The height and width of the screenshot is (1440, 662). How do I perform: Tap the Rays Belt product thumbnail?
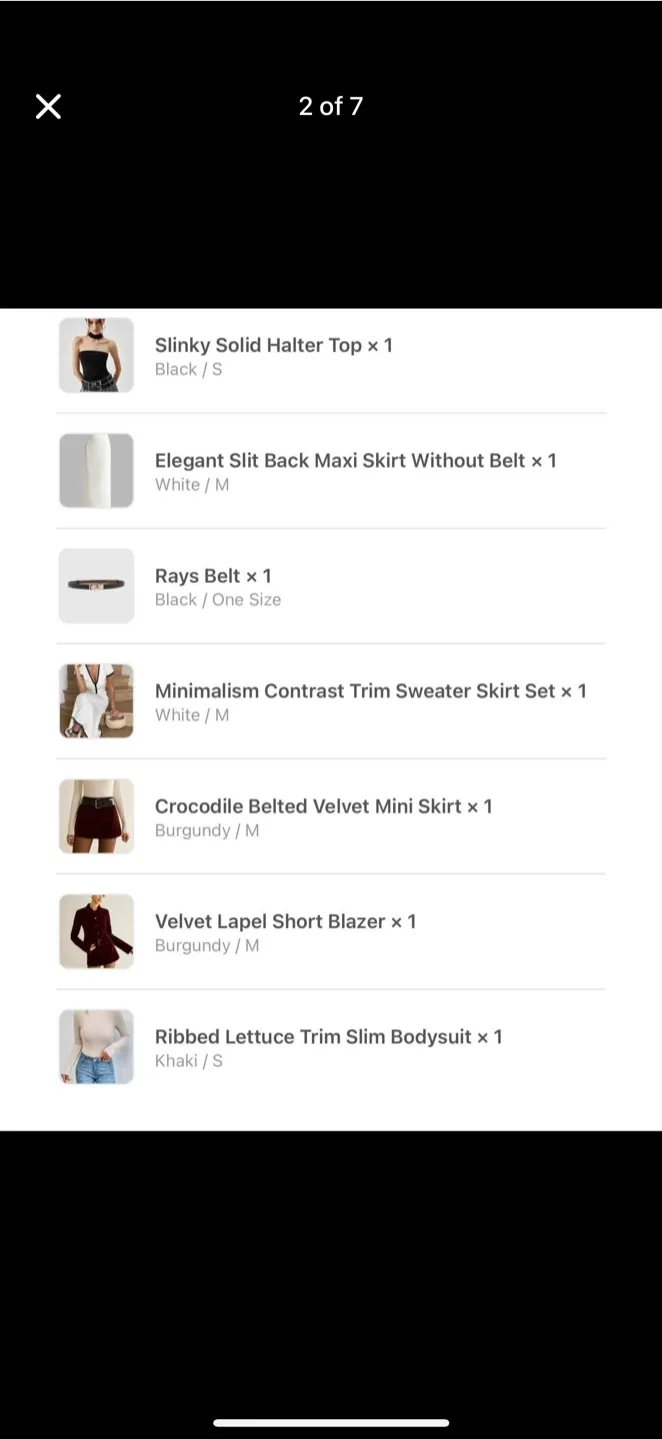pos(96,585)
